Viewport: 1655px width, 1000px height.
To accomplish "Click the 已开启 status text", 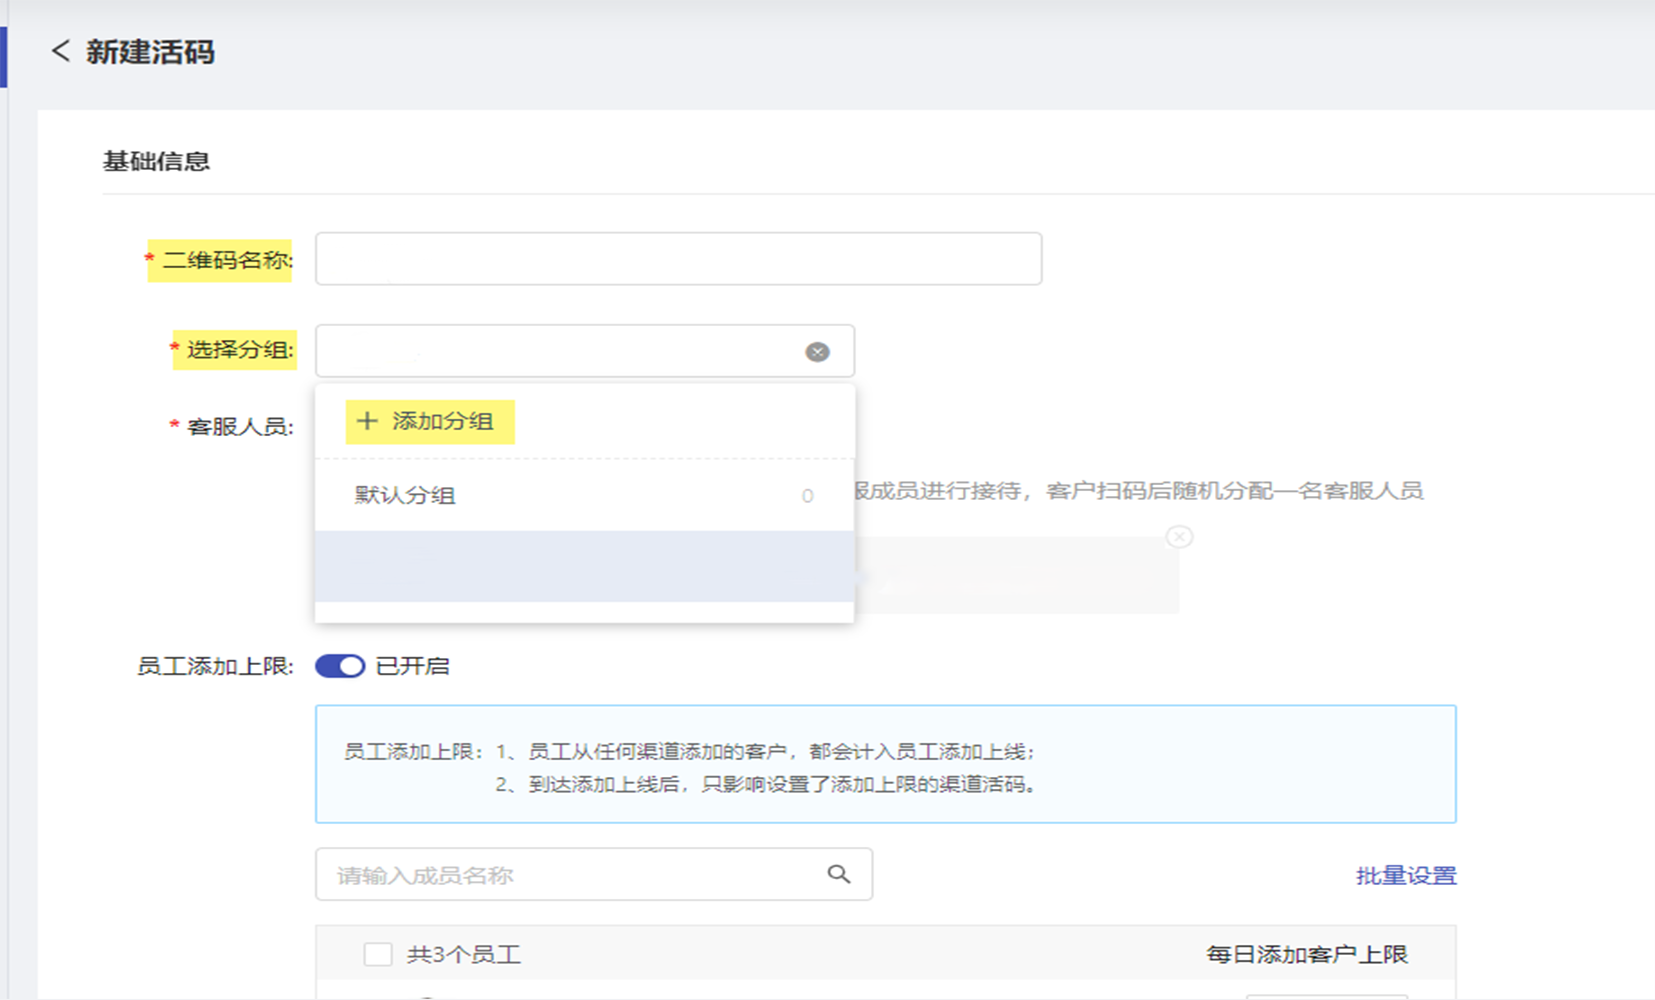I will coord(412,666).
